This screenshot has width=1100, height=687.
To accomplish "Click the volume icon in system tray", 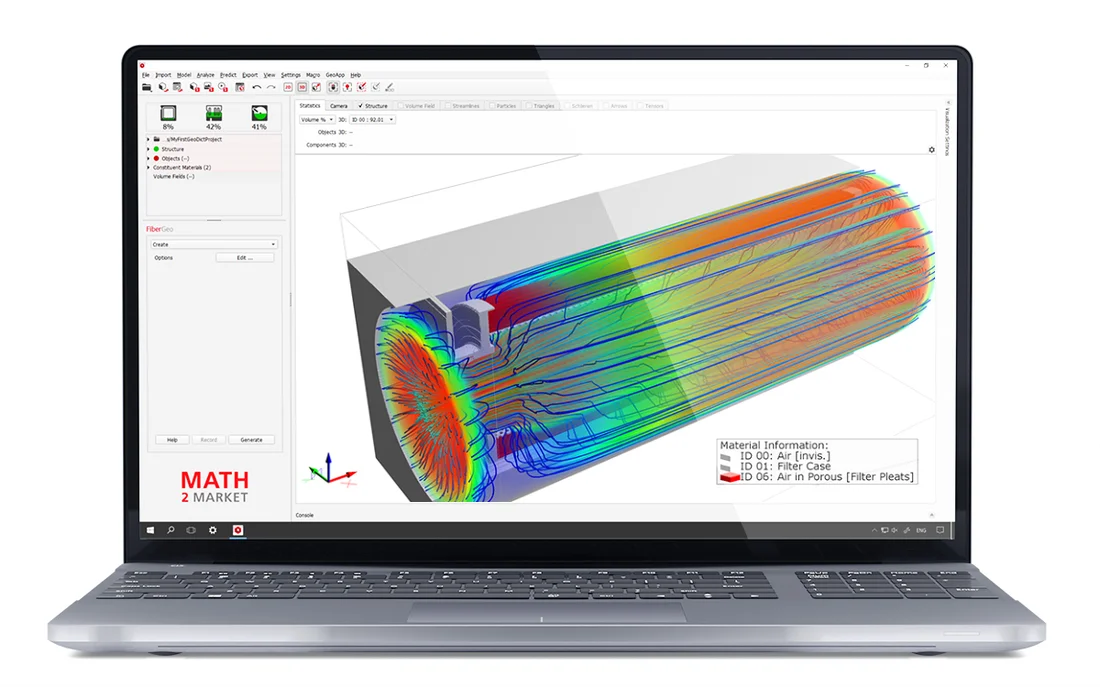I will (894, 530).
